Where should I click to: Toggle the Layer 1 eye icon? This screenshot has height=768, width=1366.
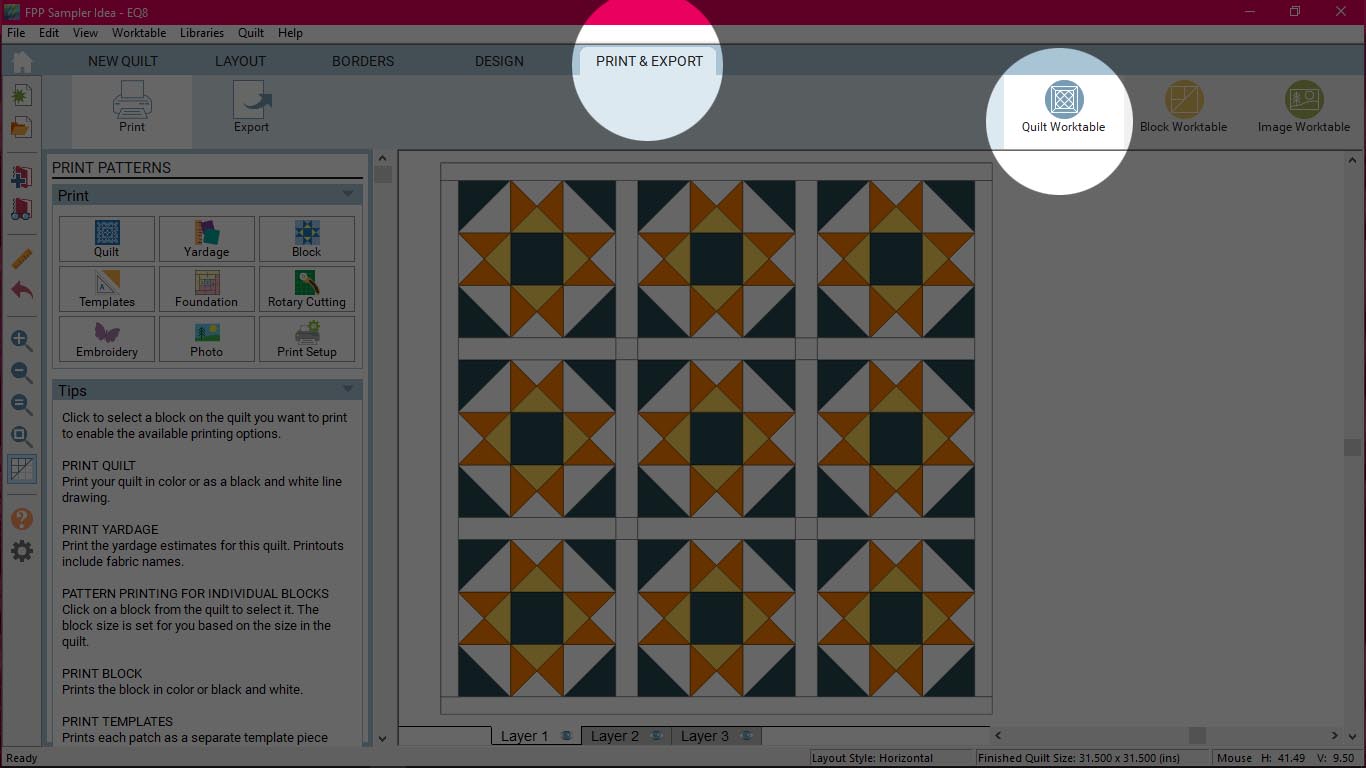point(566,736)
